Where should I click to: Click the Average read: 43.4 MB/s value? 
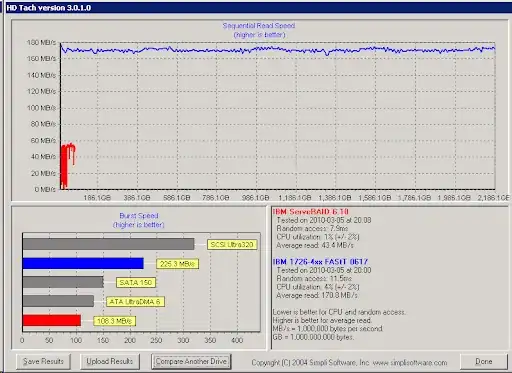[315, 245]
